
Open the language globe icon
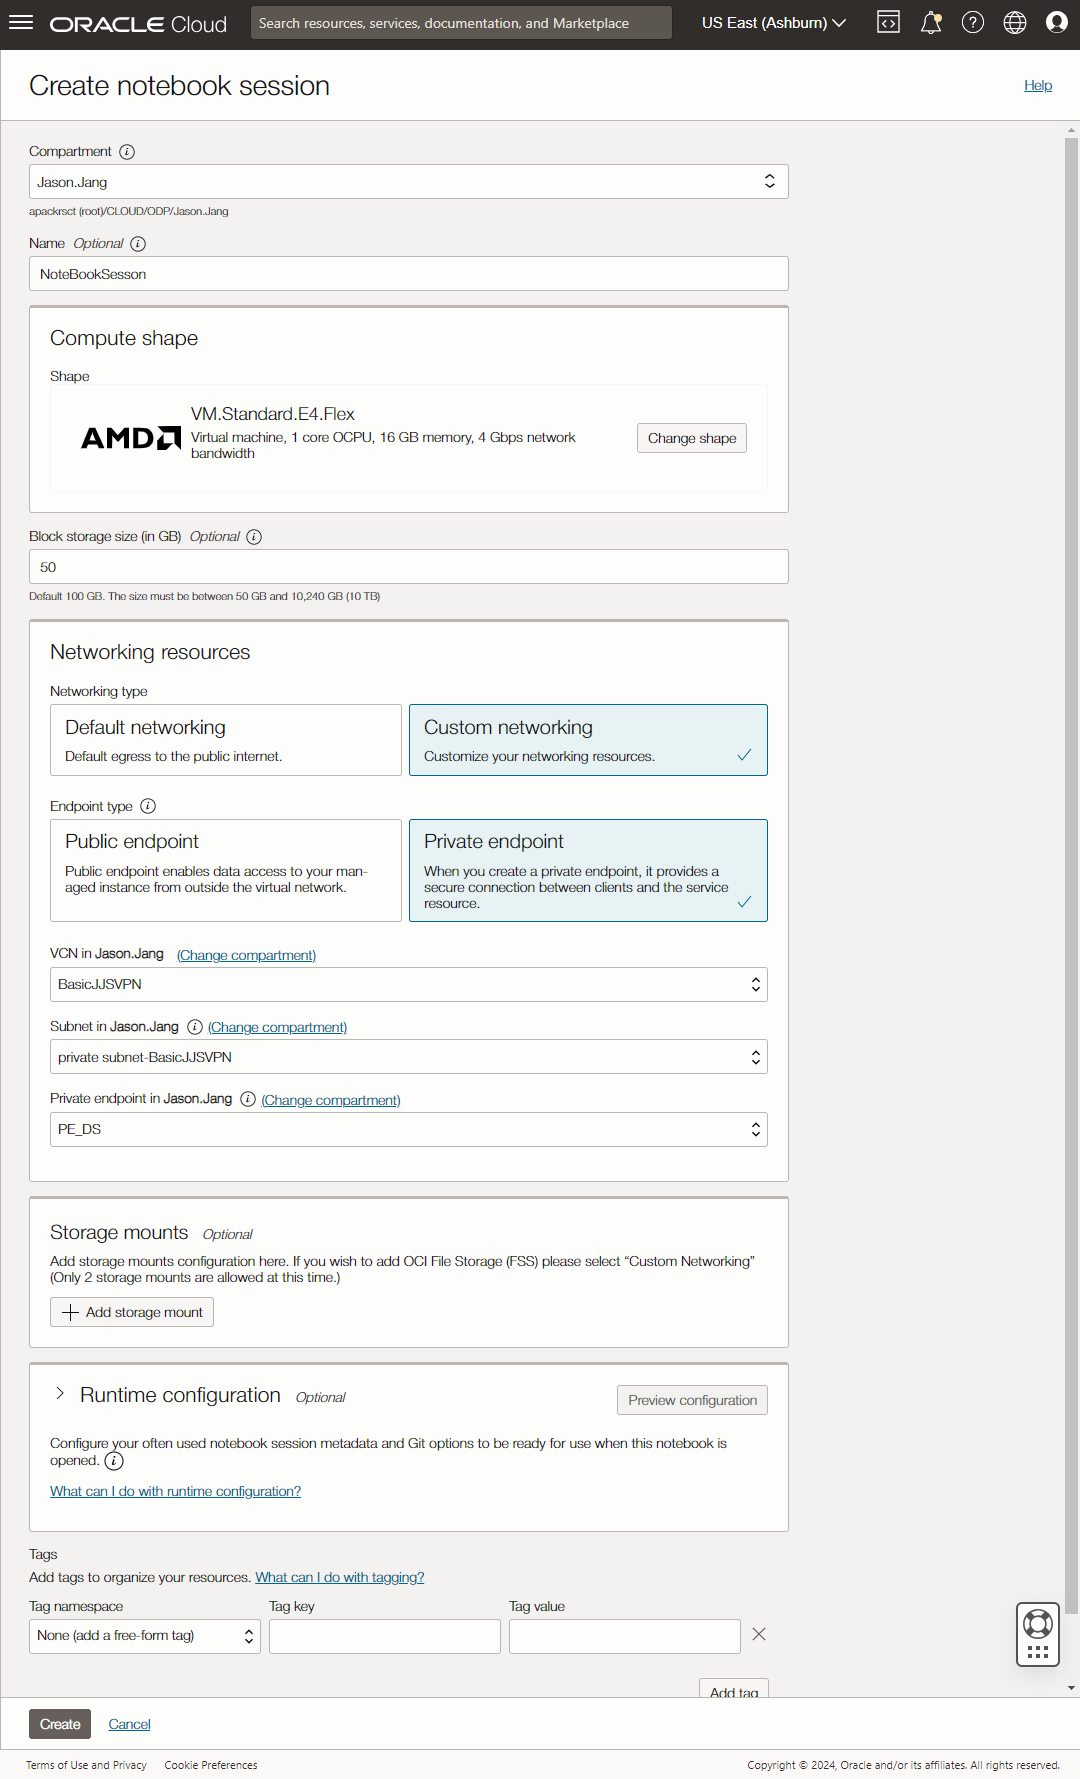pos(1015,22)
